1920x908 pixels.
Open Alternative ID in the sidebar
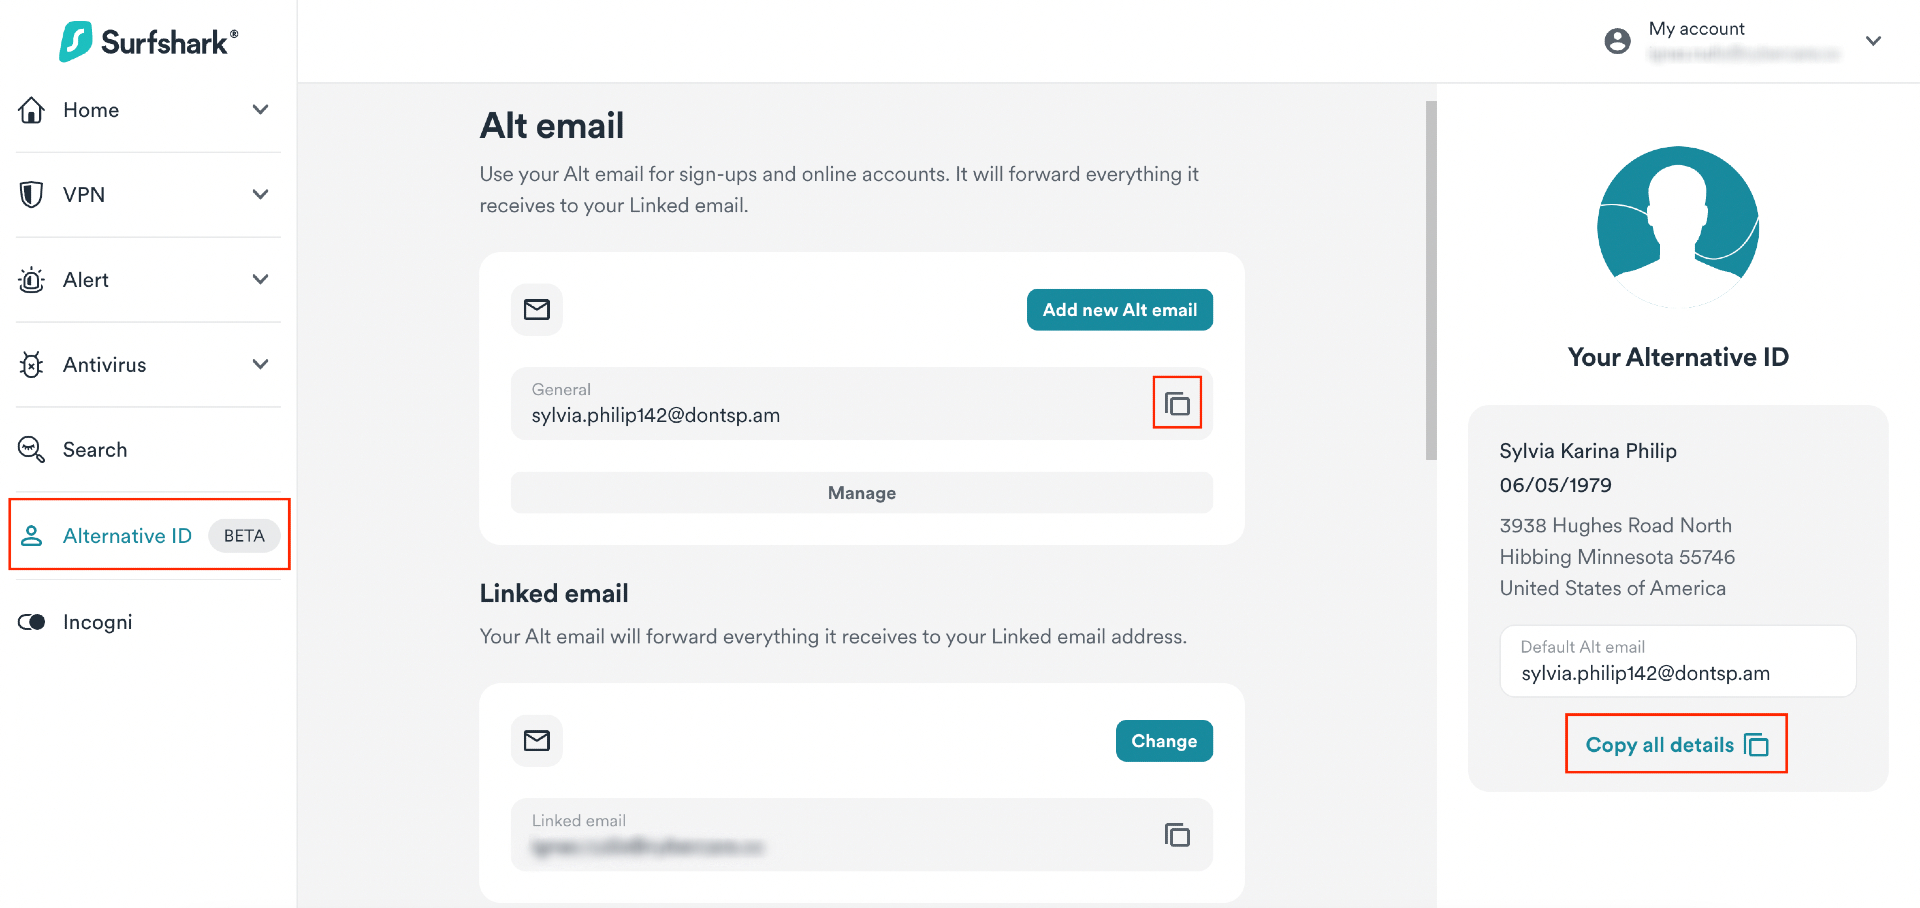[127, 536]
